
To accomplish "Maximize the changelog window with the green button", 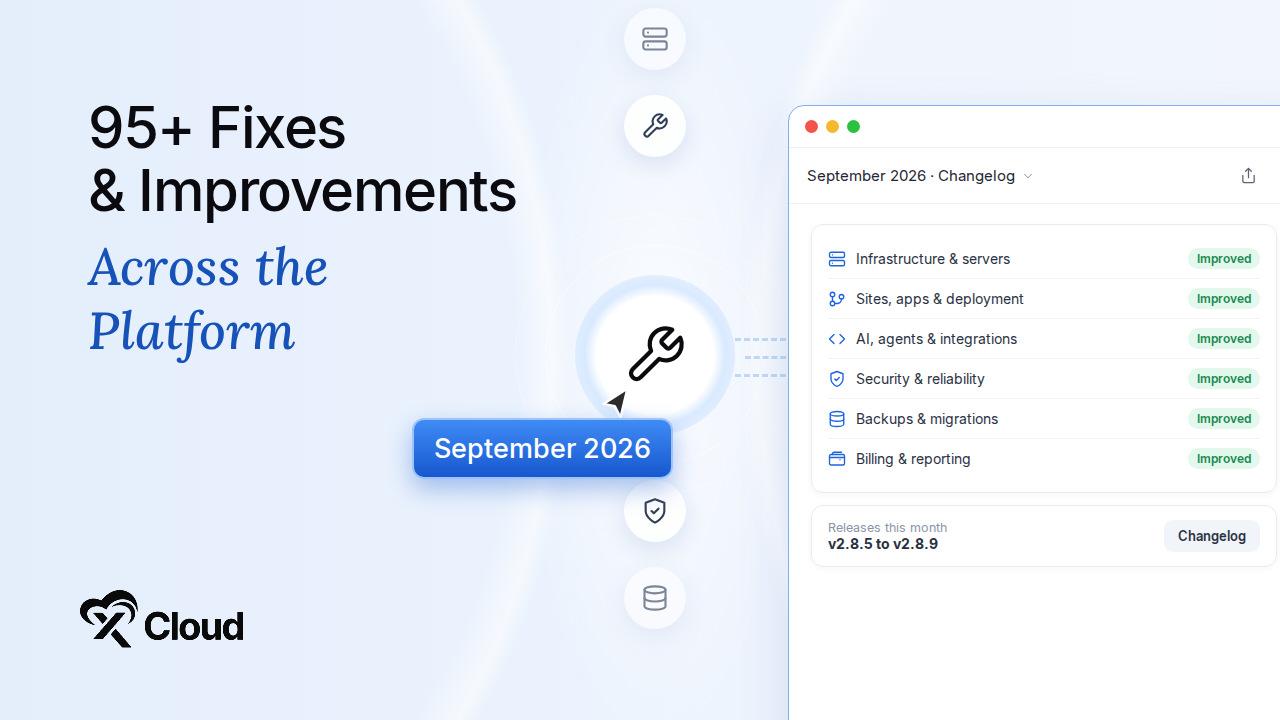I will click(853, 126).
